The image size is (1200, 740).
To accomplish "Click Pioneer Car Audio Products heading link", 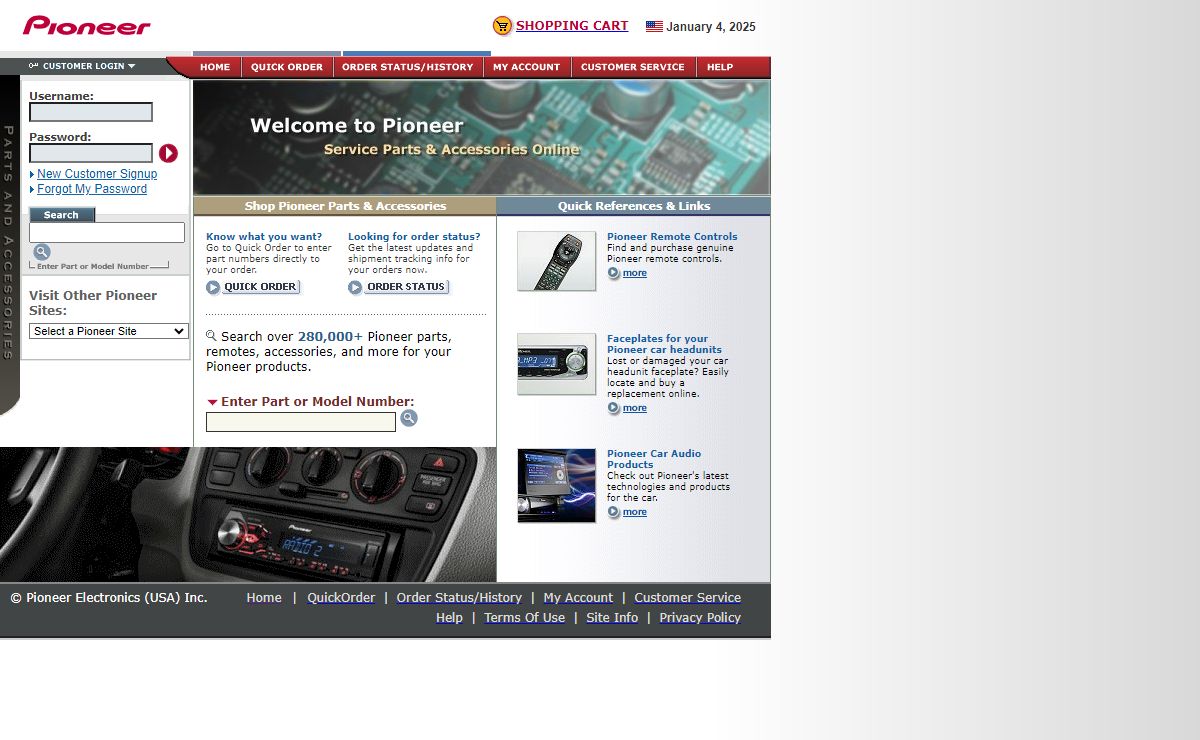I will [654, 459].
